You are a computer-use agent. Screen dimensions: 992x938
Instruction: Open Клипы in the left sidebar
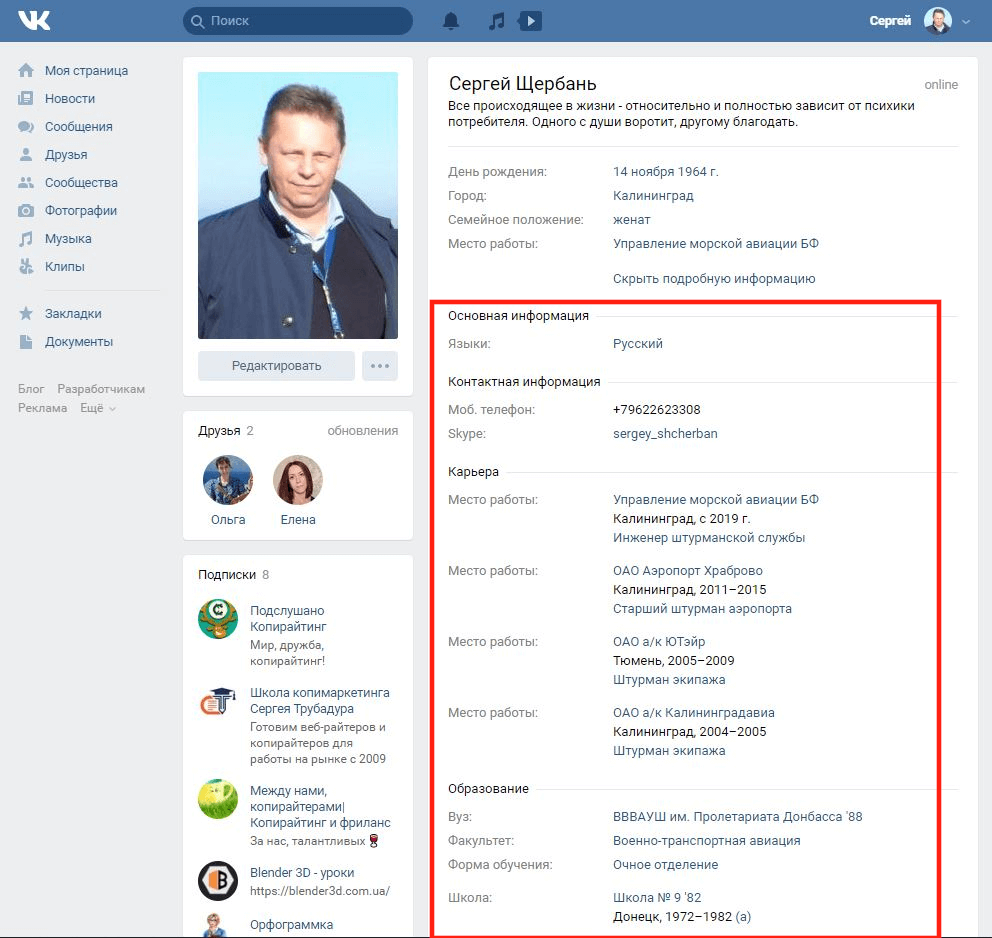[x=64, y=267]
